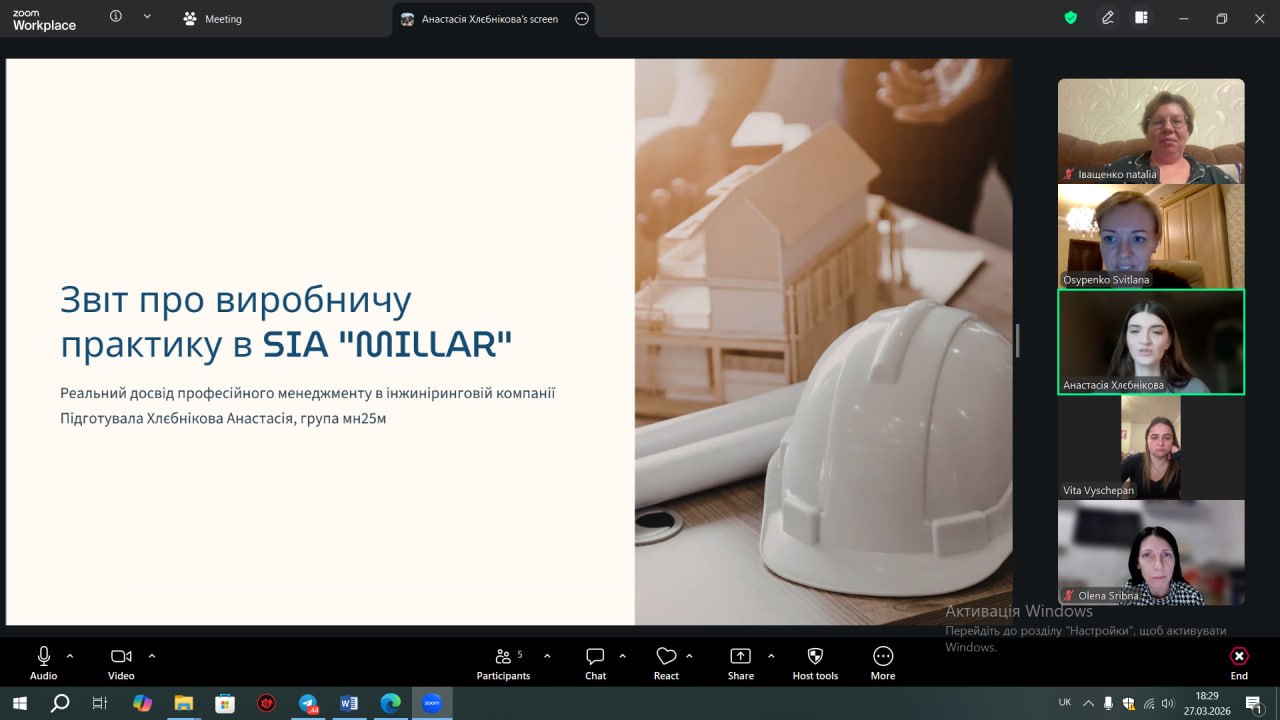Switch to the Meeting tab
The height and width of the screenshot is (720, 1280).
tap(212, 19)
